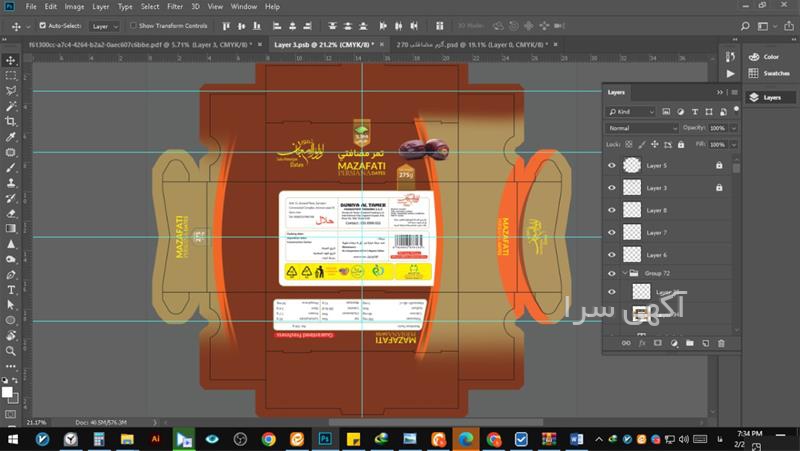
Task: Activate the Horizontal Type tool
Action: (x=10, y=290)
